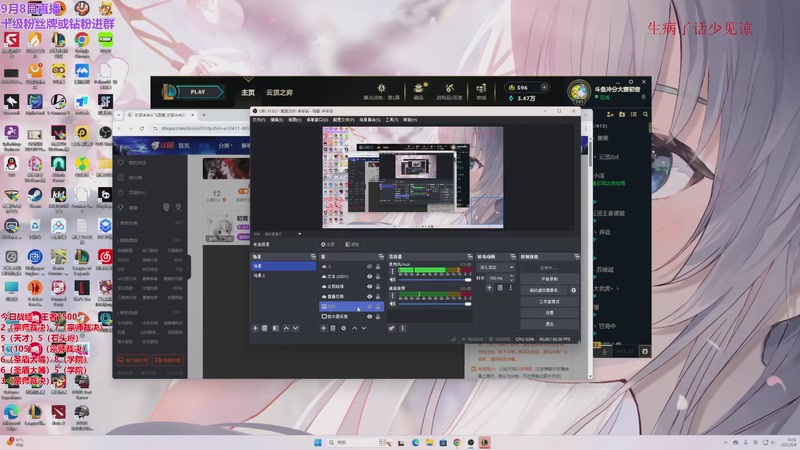This screenshot has height=450, width=800.
Task: Select 场景 2 in scenes list
Action: point(284,276)
